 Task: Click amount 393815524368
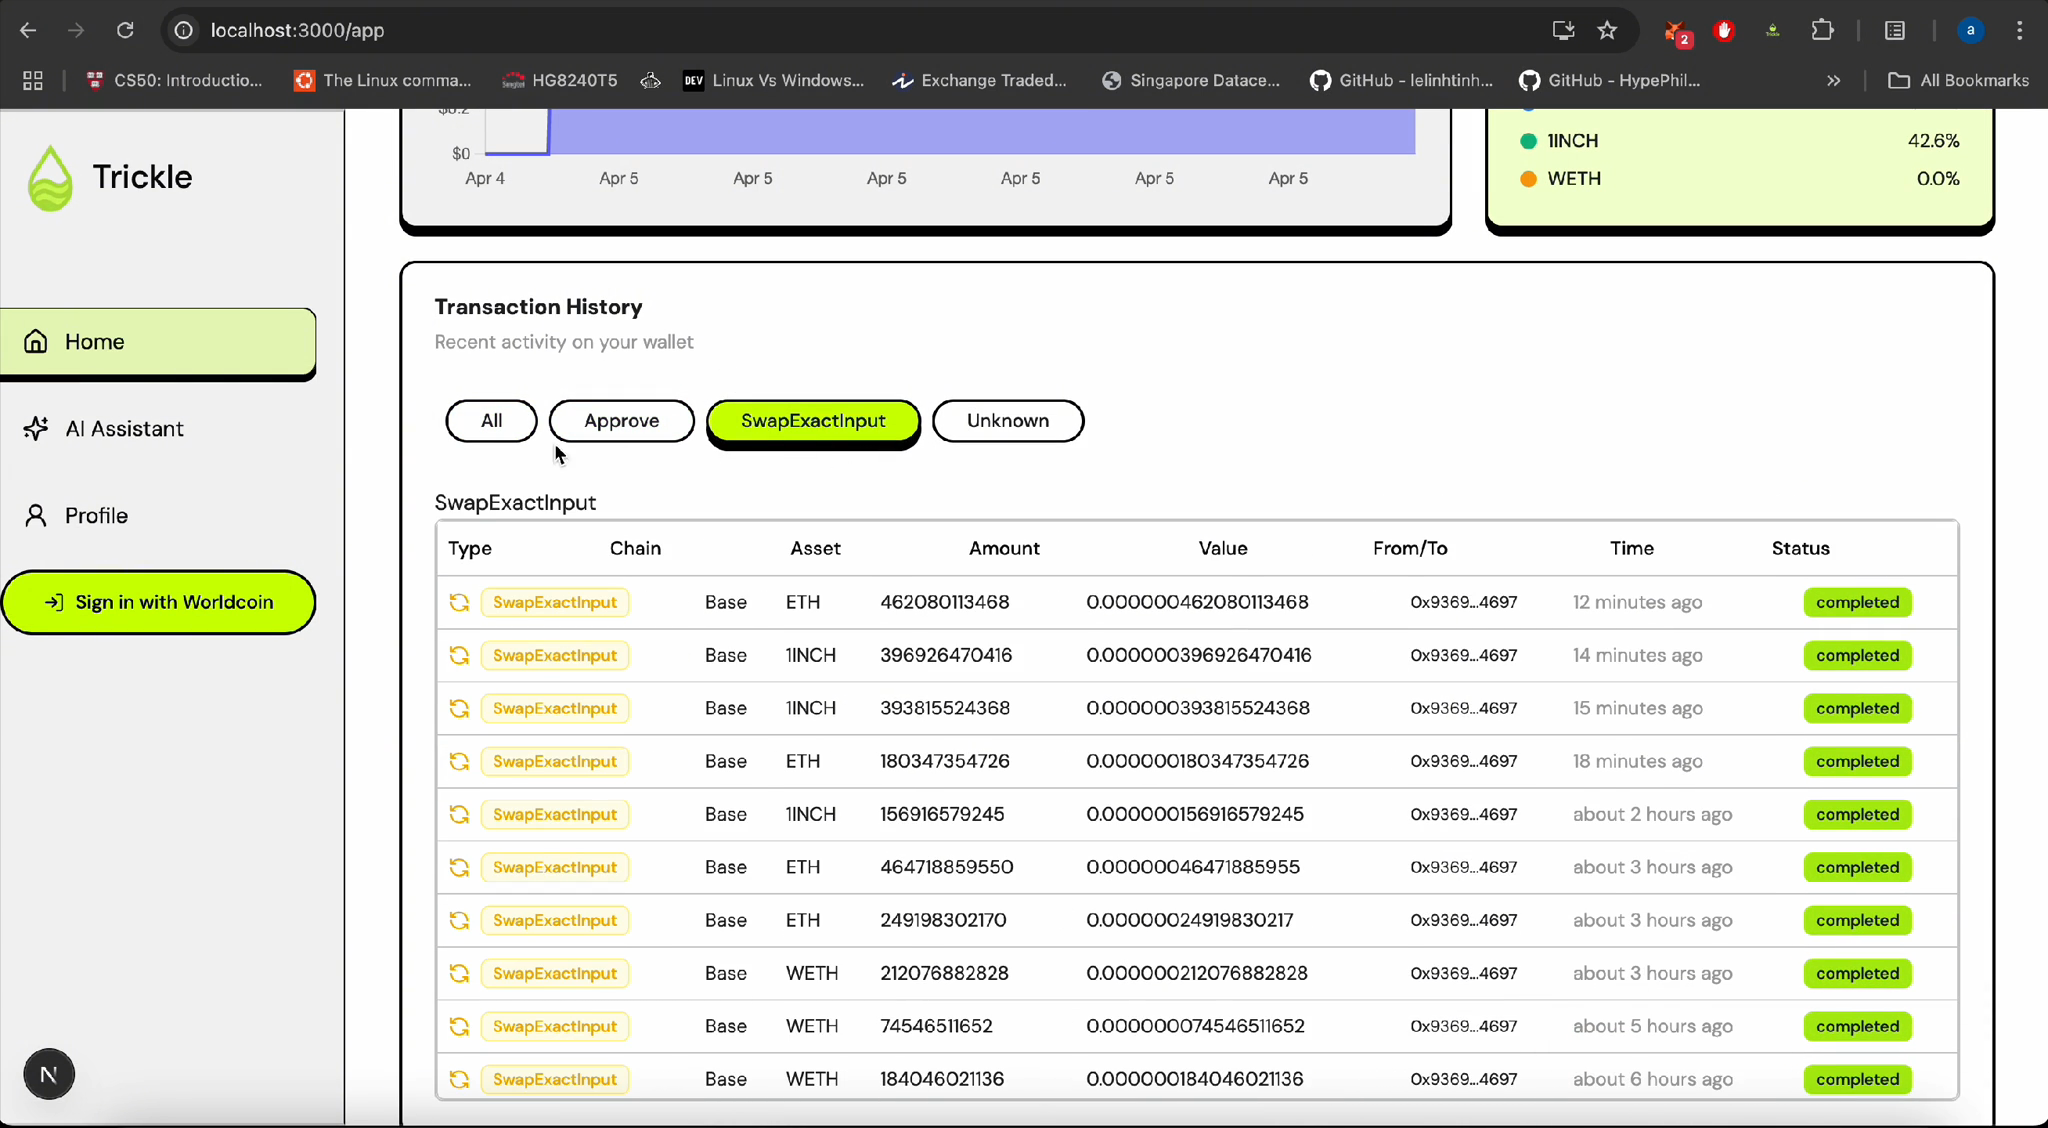945,708
